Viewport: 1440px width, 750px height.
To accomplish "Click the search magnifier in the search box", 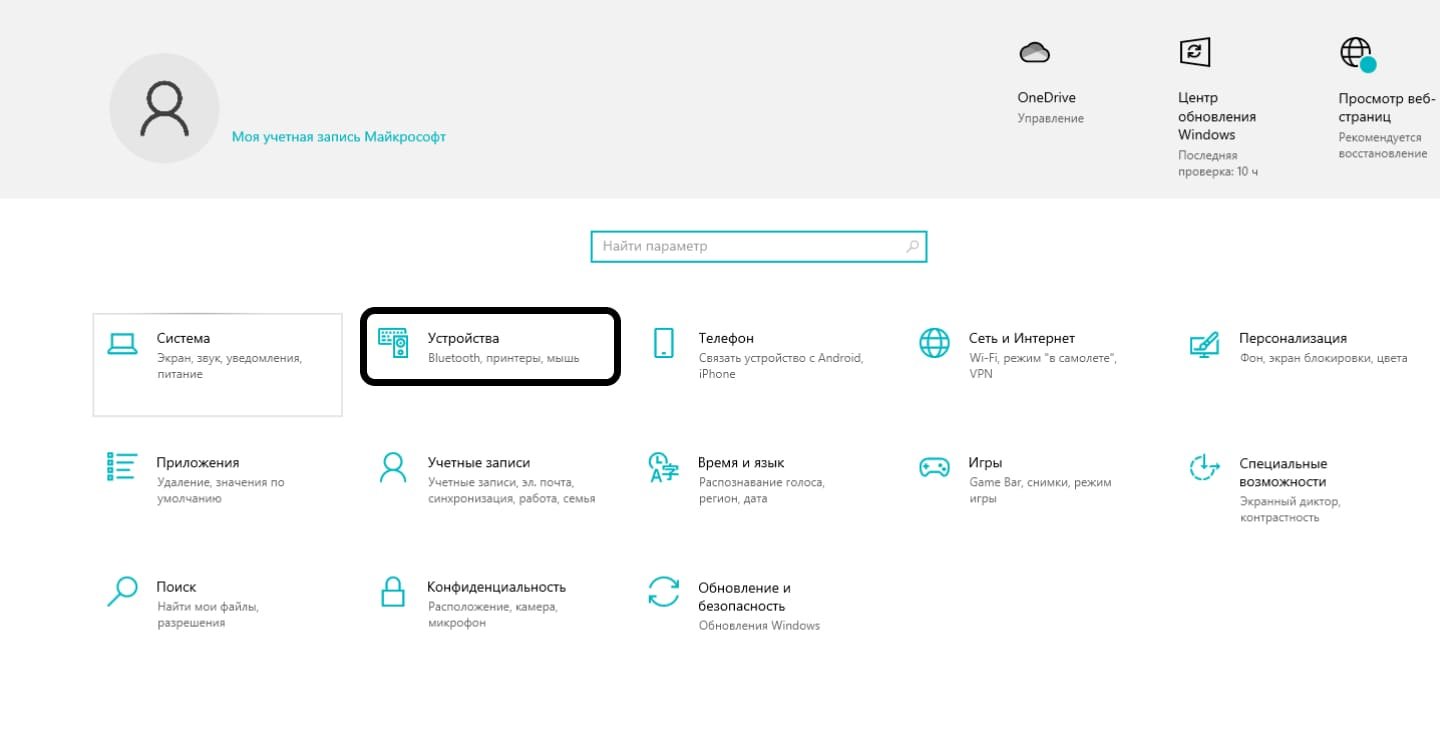I will [912, 246].
